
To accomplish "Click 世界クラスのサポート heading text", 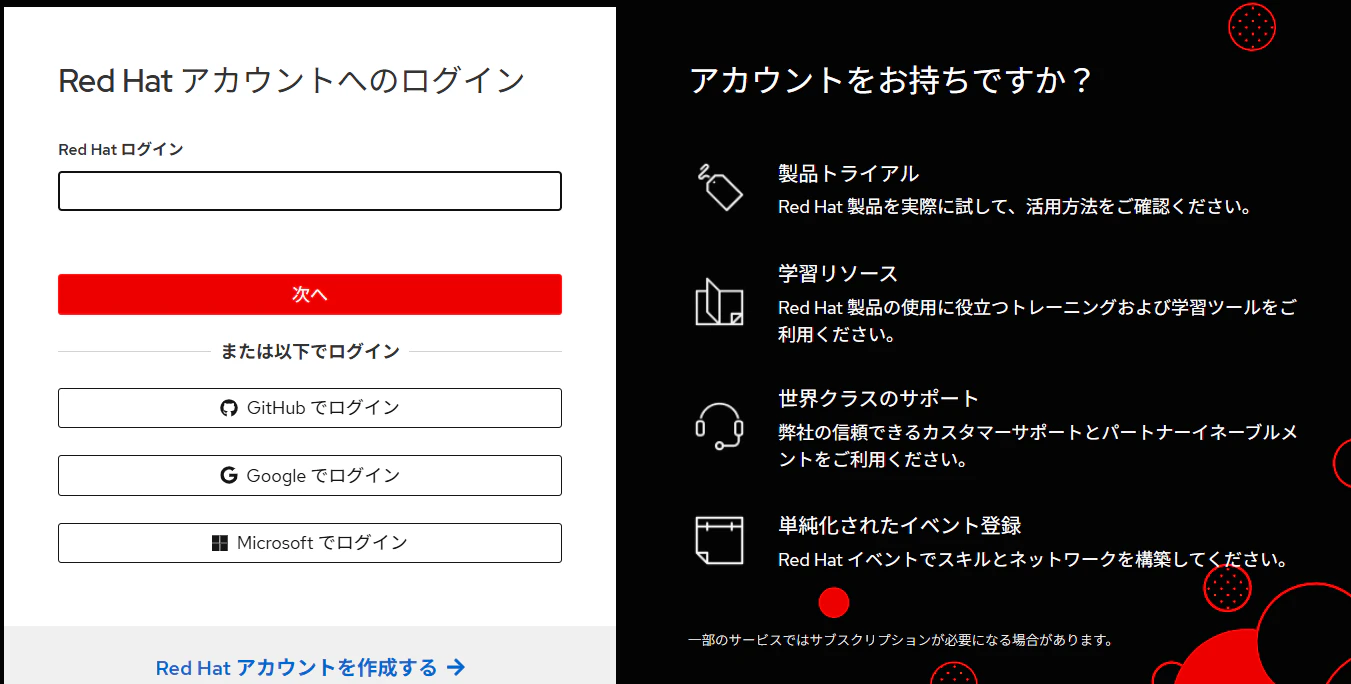I will coord(878,399).
